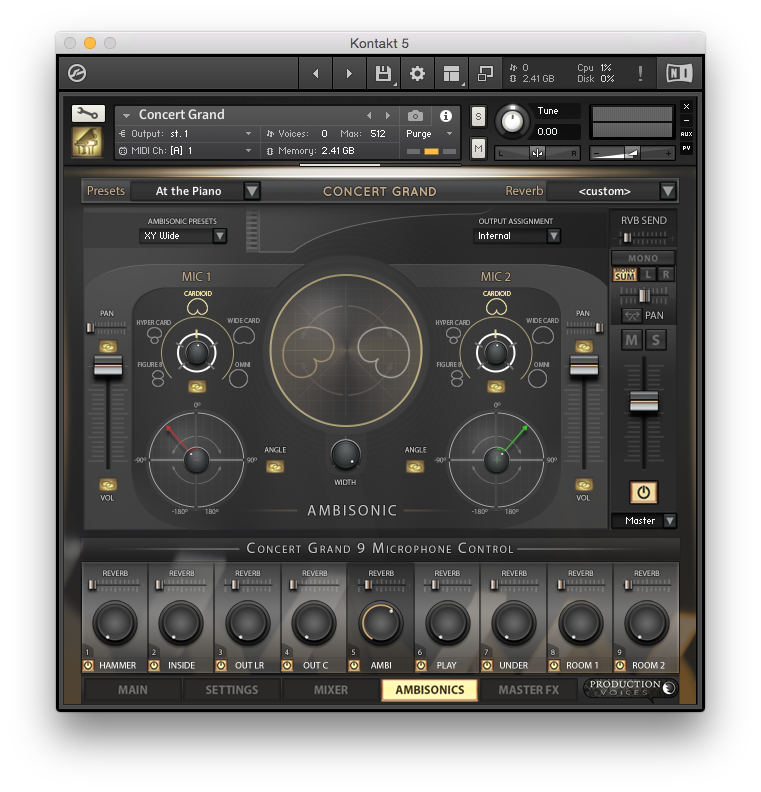Viewport: 761px width, 792px height.
Task: Click the Mic 1 pan link icon
Action: (x=108, y=346)
